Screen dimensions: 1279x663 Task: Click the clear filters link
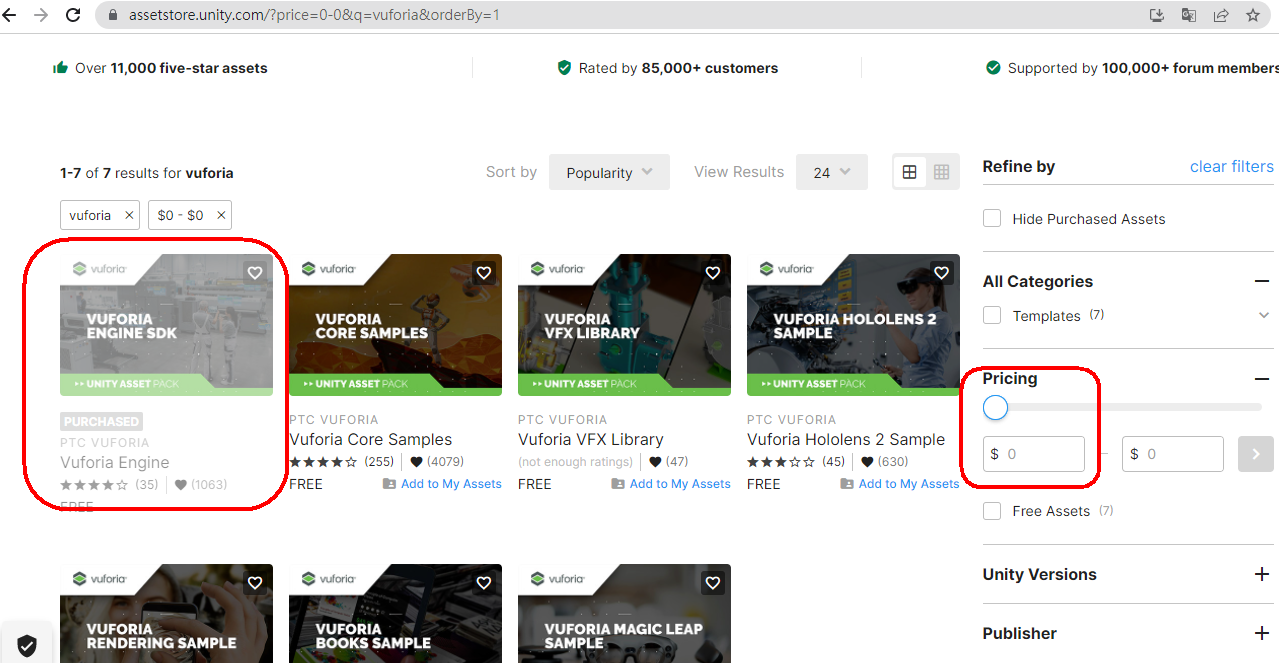pyautogui.click(x=1231, y=166)
